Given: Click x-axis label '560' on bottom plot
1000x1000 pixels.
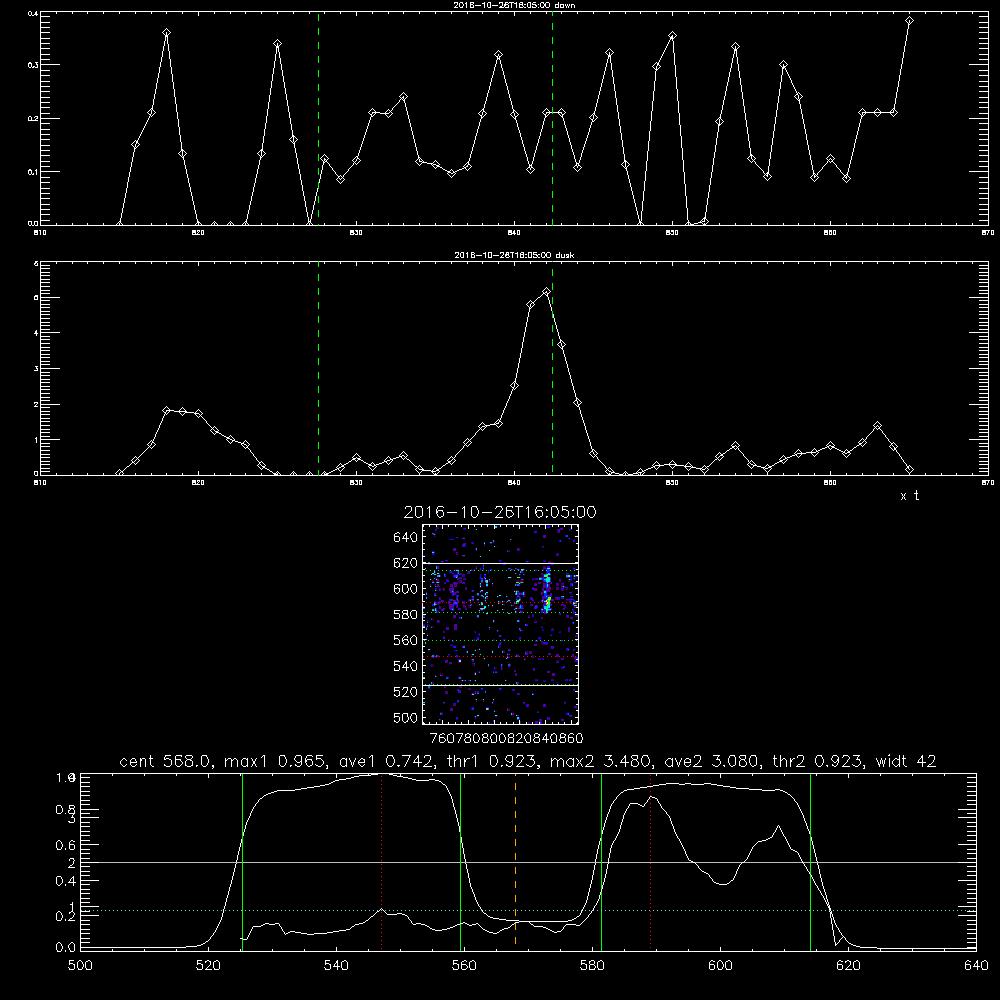Looking at the screenshot, I should 464,966.
